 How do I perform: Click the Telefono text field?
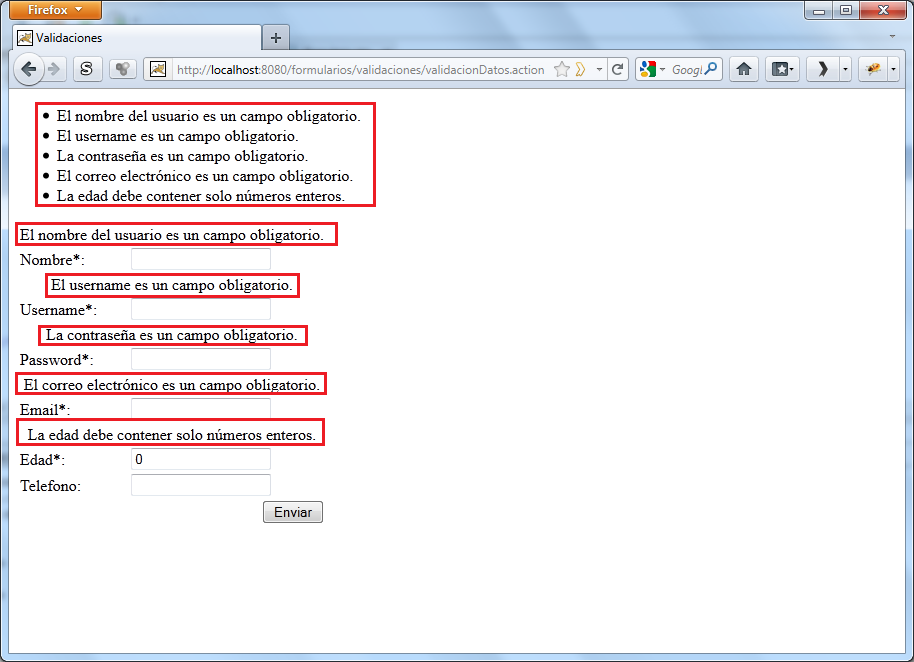(200, 485)
